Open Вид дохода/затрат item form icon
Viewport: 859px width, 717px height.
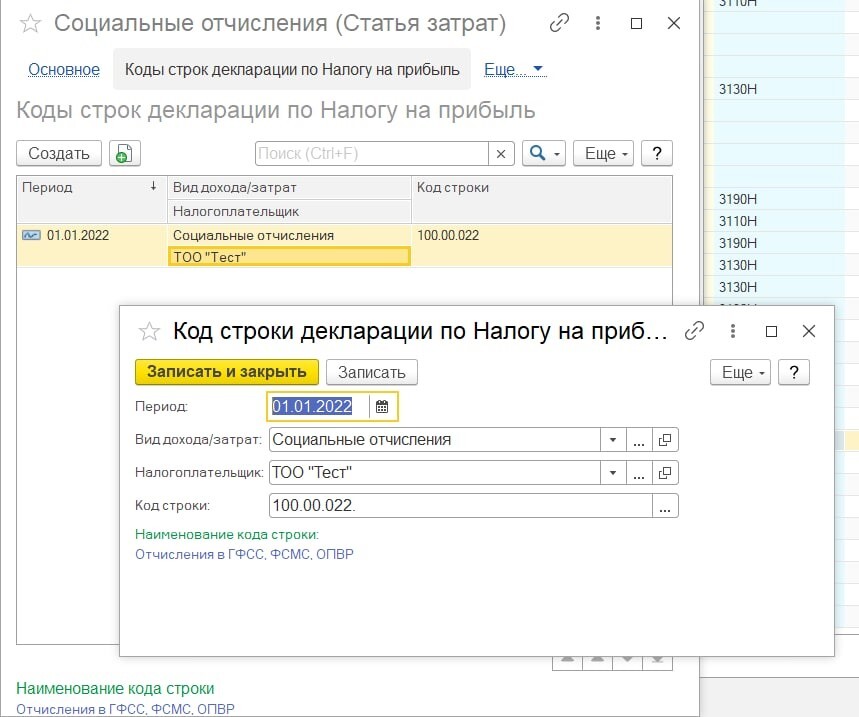point(666,439)
